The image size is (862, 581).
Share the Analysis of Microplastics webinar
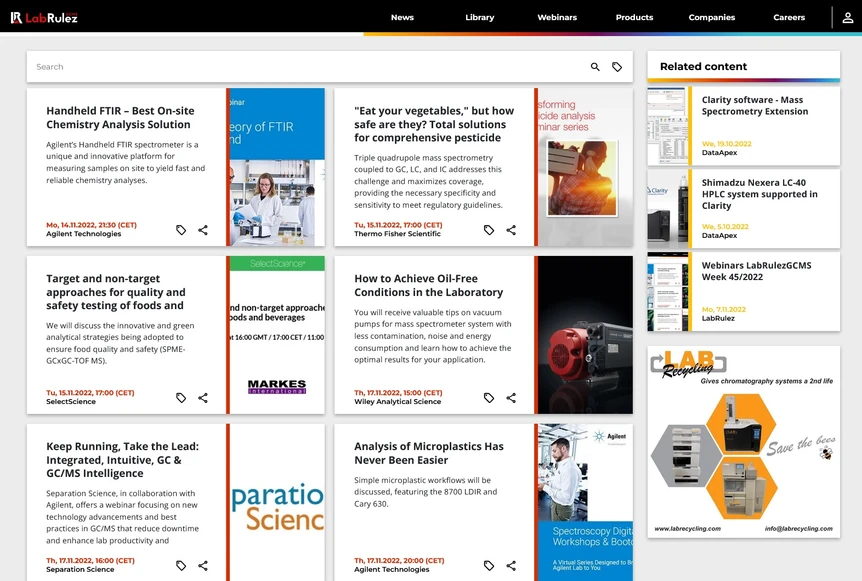point(511,565)
